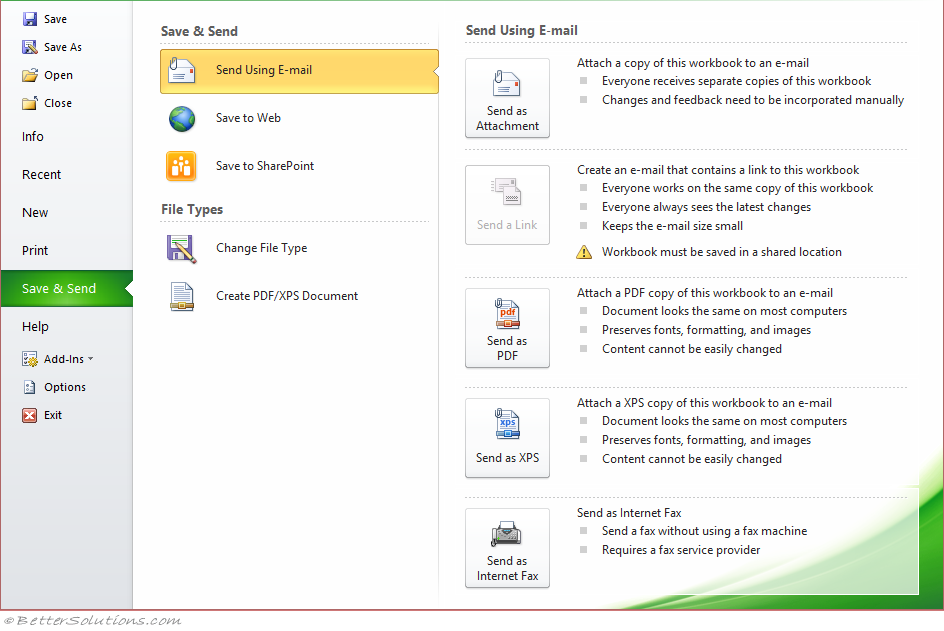Click 'Attach a XPS copy of this workbook' text
Screen dimensions: 944x631
704,403
